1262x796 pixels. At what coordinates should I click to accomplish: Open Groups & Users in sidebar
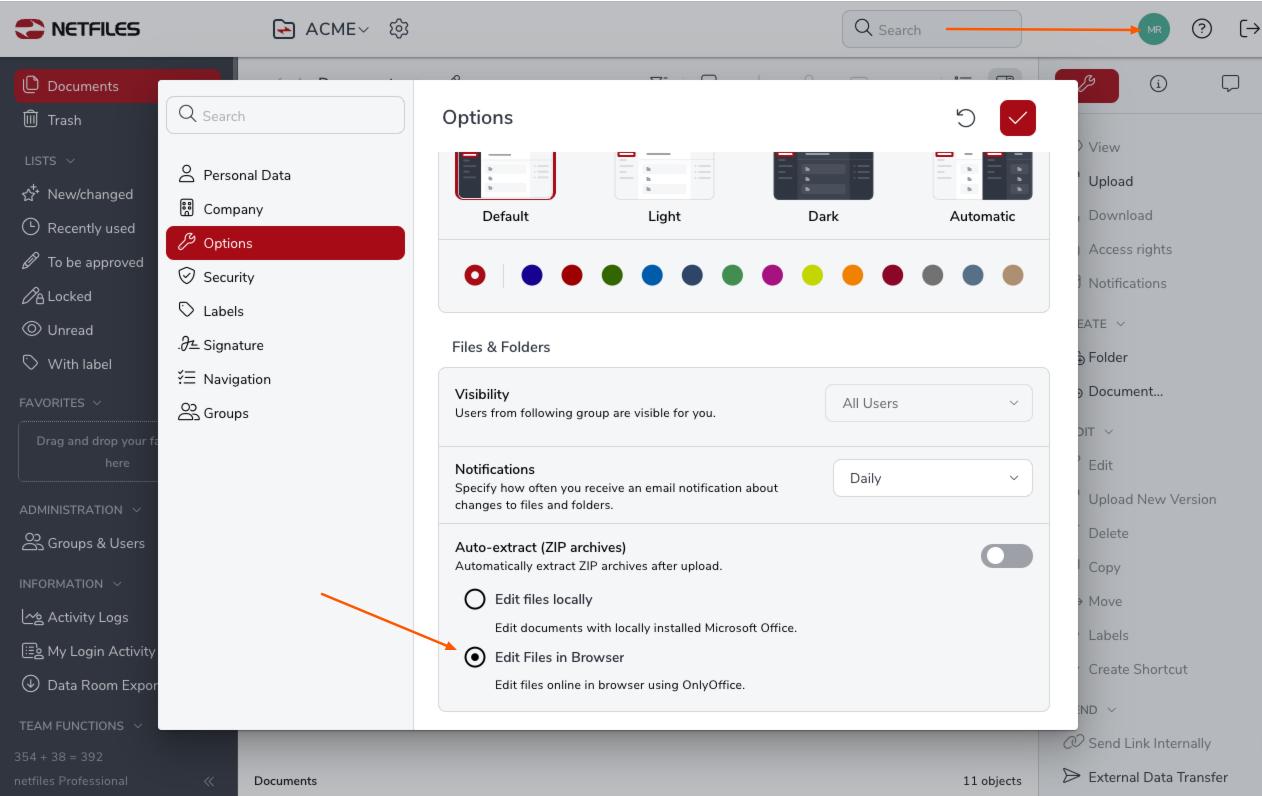coord(96,543)
